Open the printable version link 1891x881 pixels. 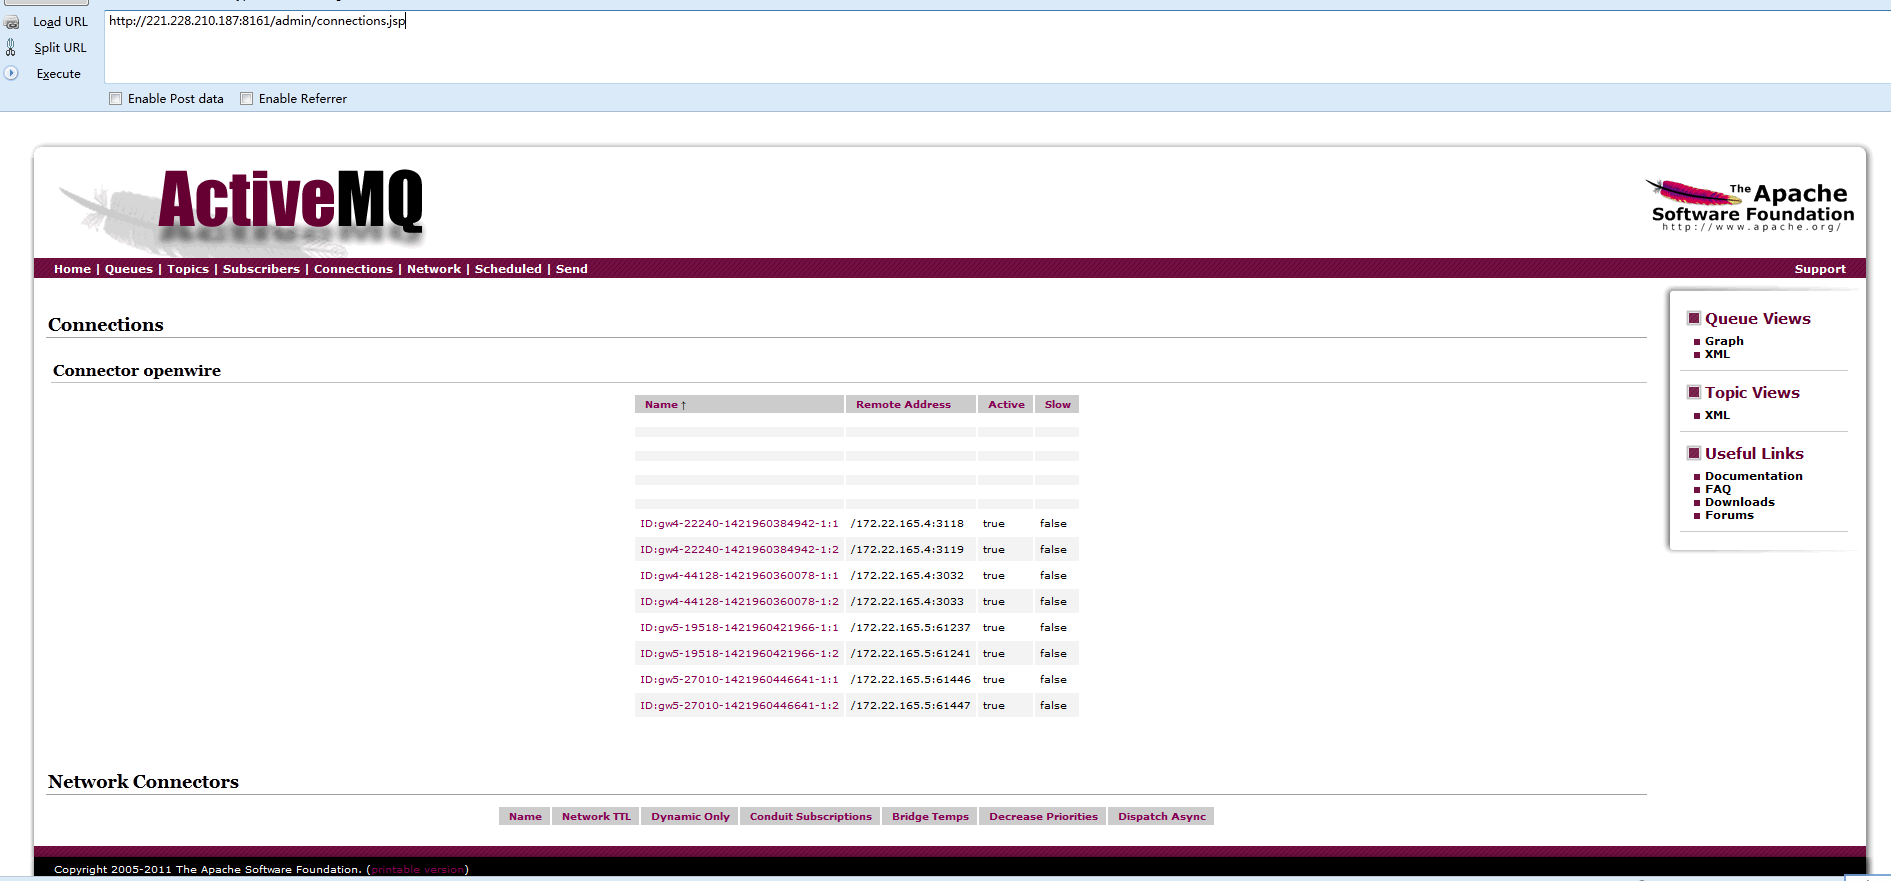[x=418, y=870]
